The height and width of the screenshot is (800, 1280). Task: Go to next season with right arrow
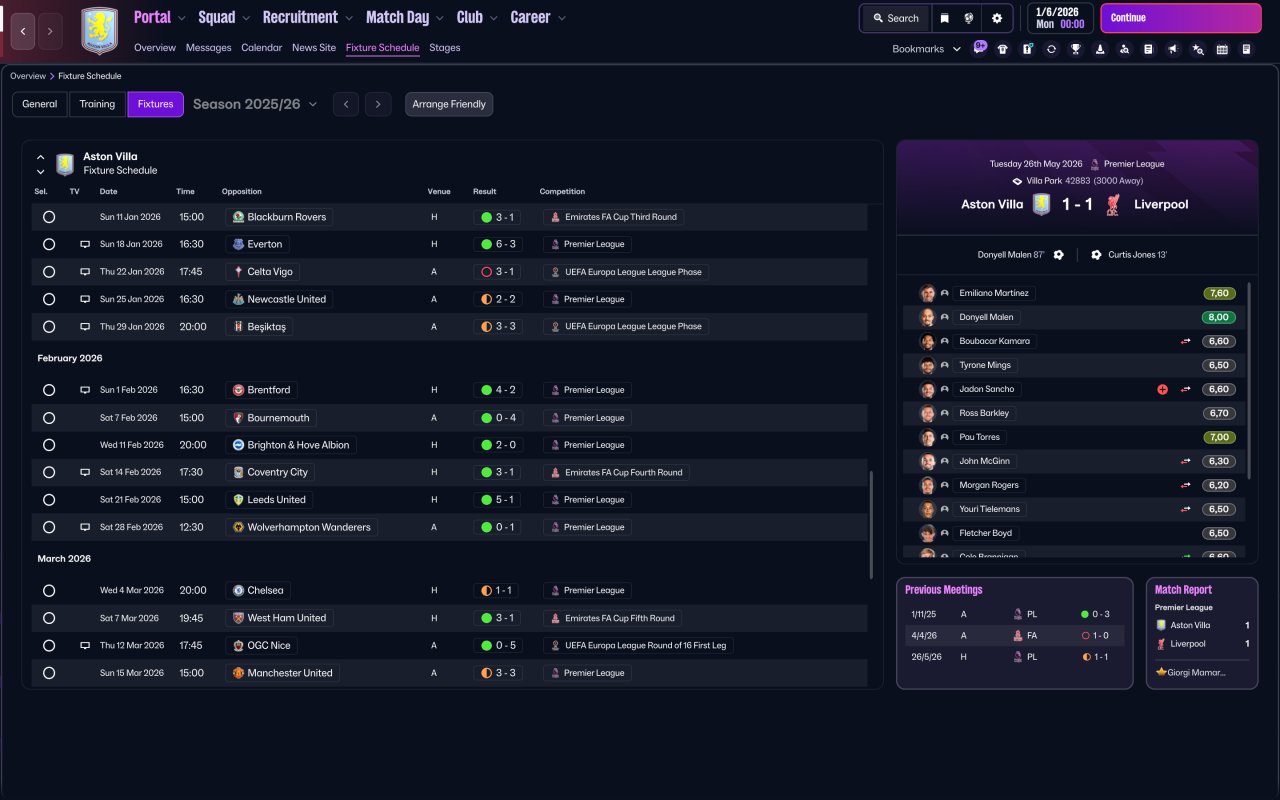coord(377,104)
